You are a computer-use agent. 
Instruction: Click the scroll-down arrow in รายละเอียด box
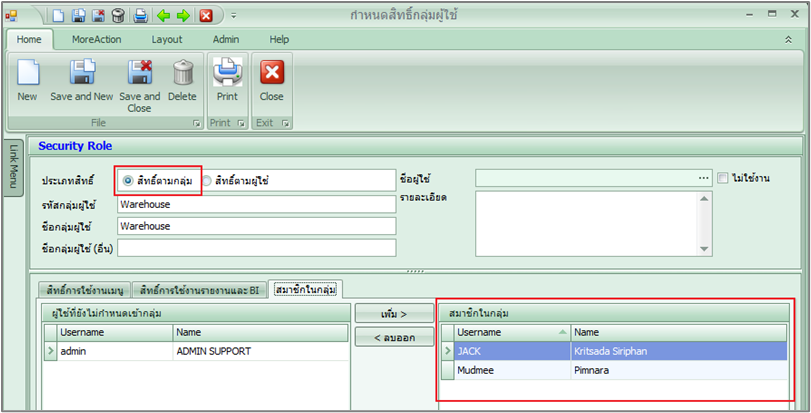[704, 249]
